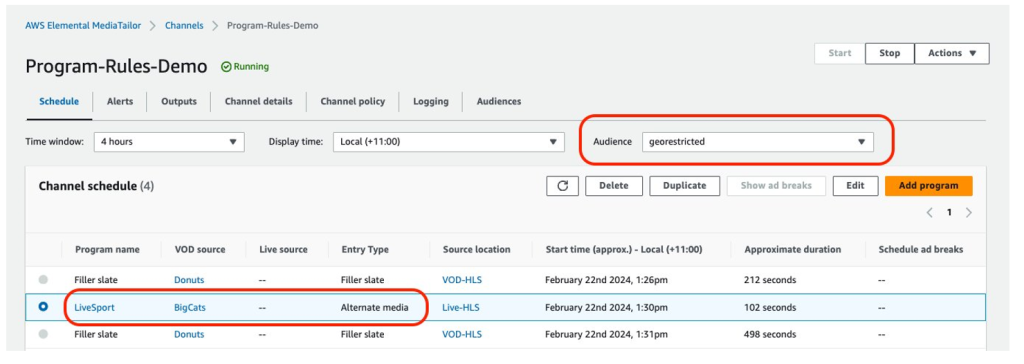This screenshot has width=1024, height=364.
Task: Open the Outputs tab
Action: point(179,101)
